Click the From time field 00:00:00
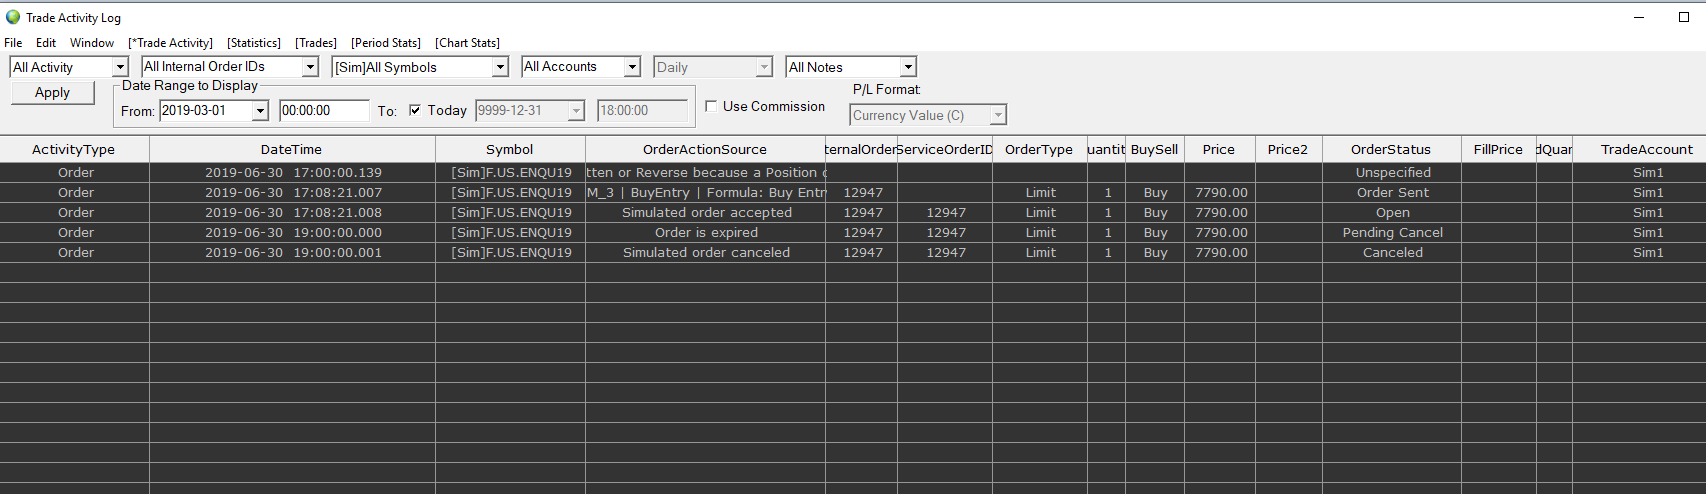Image resolution: width=1706 pixels, height=494 pixels. (325, 111)
